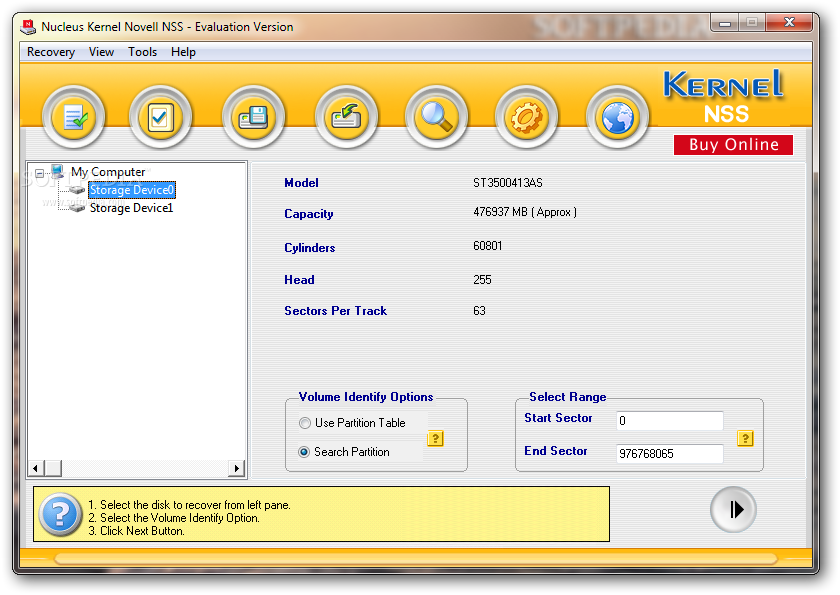Click the capacity value 476937 MB
This screenshot has height=595, width=840.
525,212
